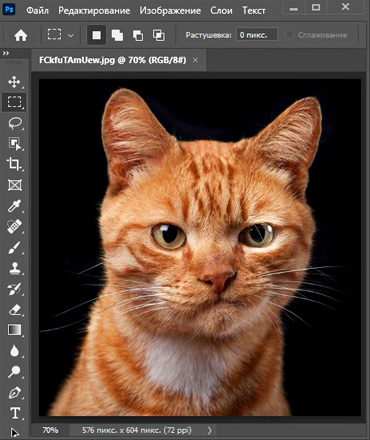Image resolution: width=370 pixels, height=440 pixels.
Task: Select the Frame tool
Action: tap(15, 185)
